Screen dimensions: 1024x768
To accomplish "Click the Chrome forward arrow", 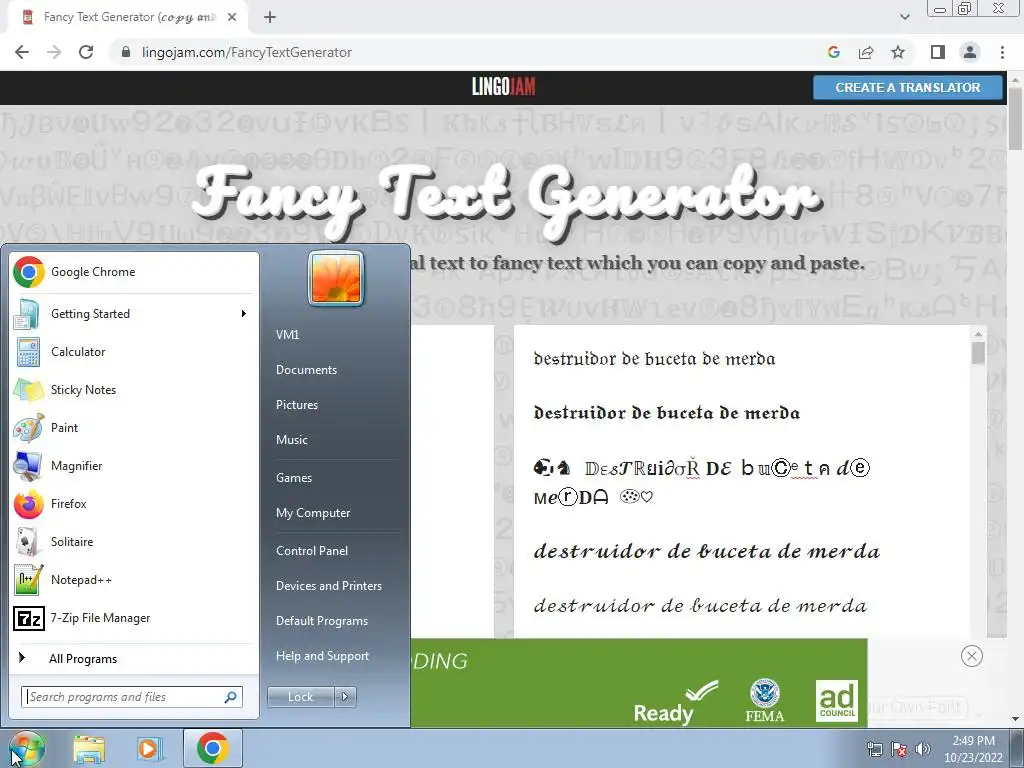I will (54, 52).
